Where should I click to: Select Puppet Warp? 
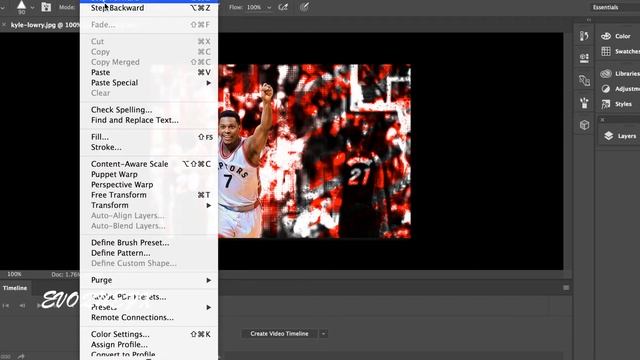[149, 174]
